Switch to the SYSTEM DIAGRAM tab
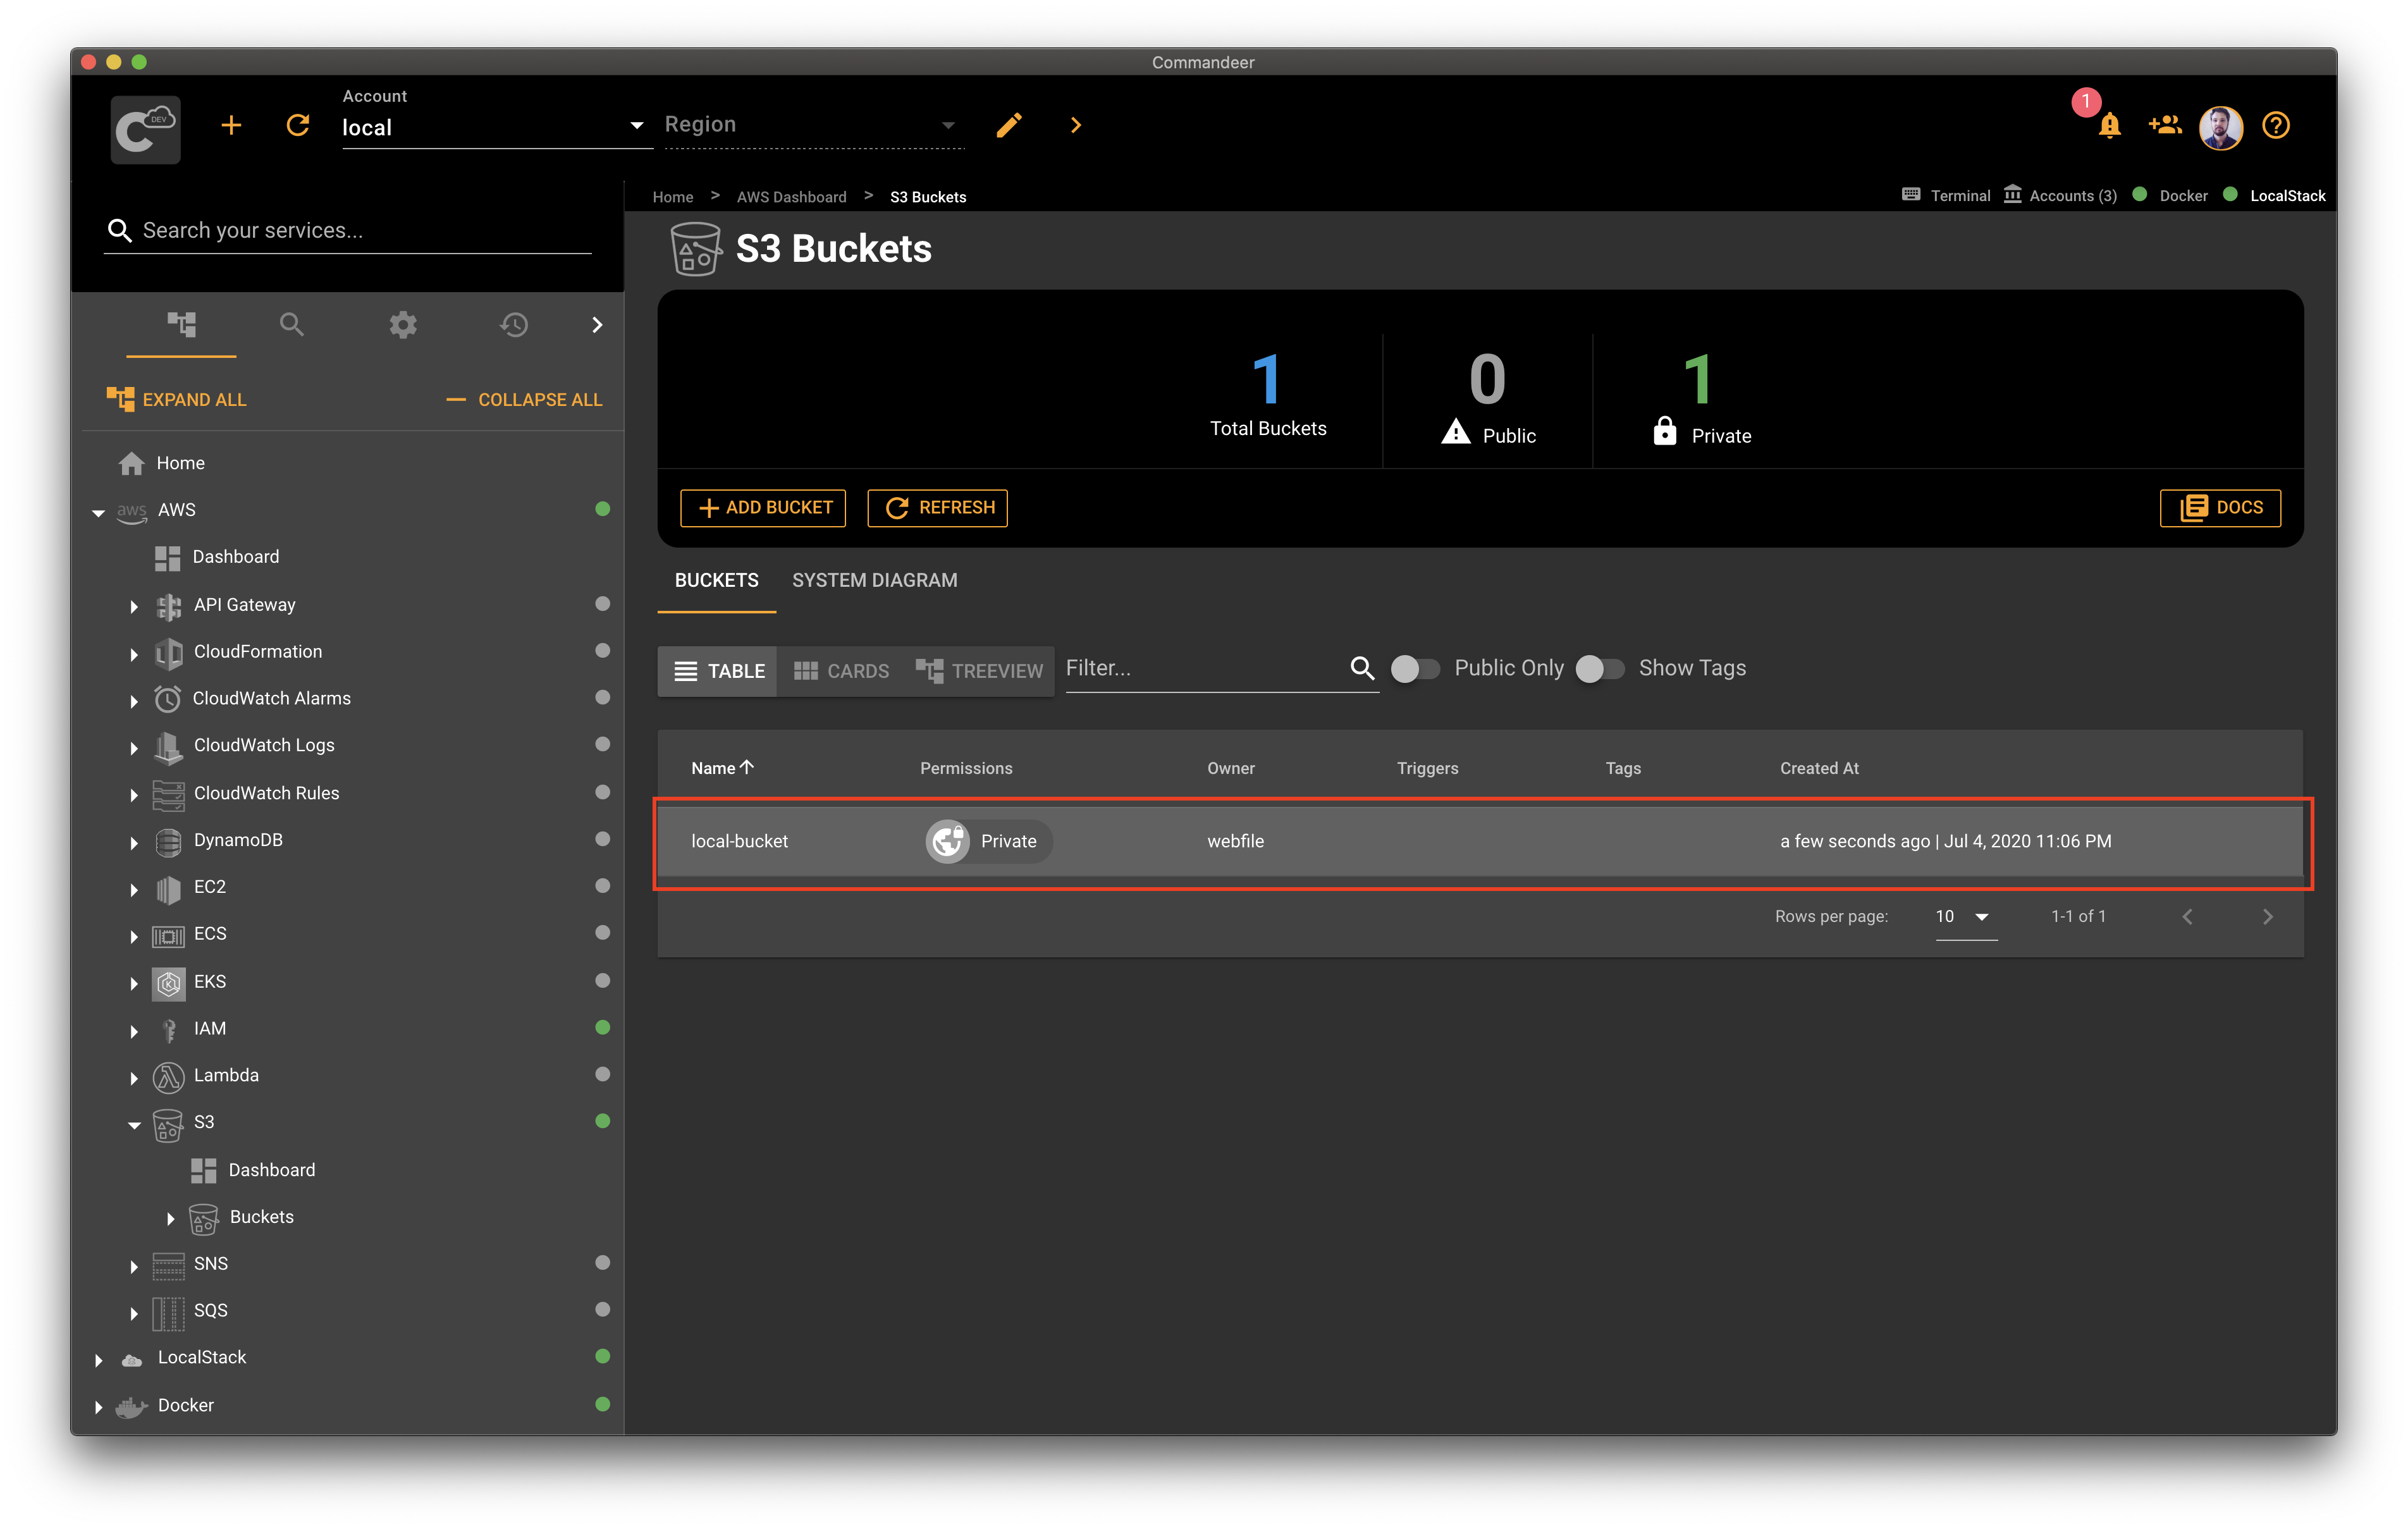This screenshot has width=2408, height=1529. (x=874, y=581)
